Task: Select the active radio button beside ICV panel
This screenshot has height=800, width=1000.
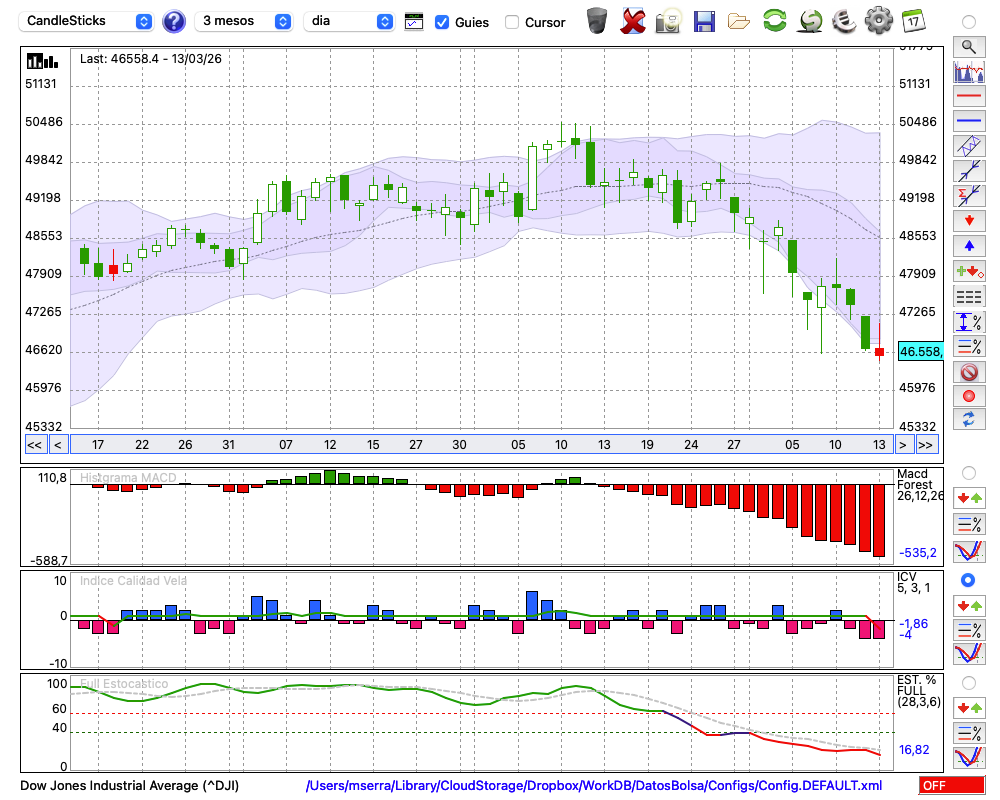Action: click(968, 580)
